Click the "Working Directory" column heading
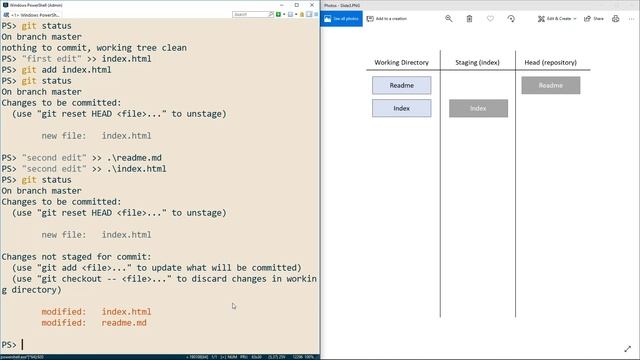The image size is (640, 360). coord(402,62)
